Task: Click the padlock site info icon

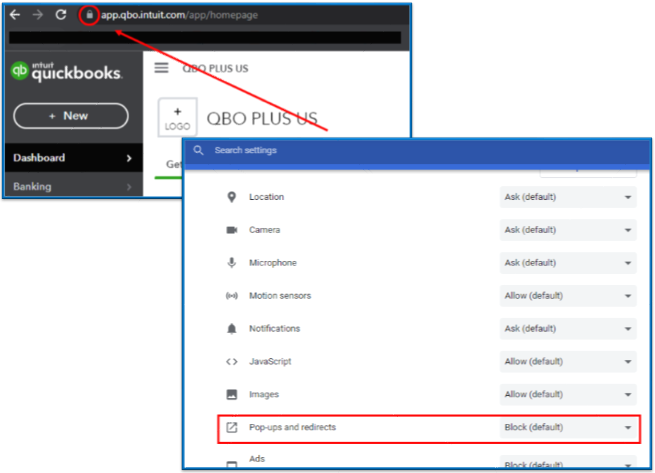Action: [x=89, y=15]
